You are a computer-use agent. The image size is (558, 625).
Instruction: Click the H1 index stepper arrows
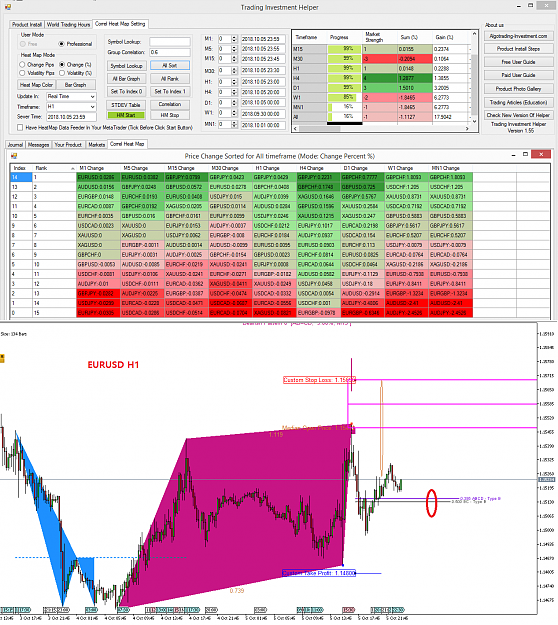(x=234, y=82)
